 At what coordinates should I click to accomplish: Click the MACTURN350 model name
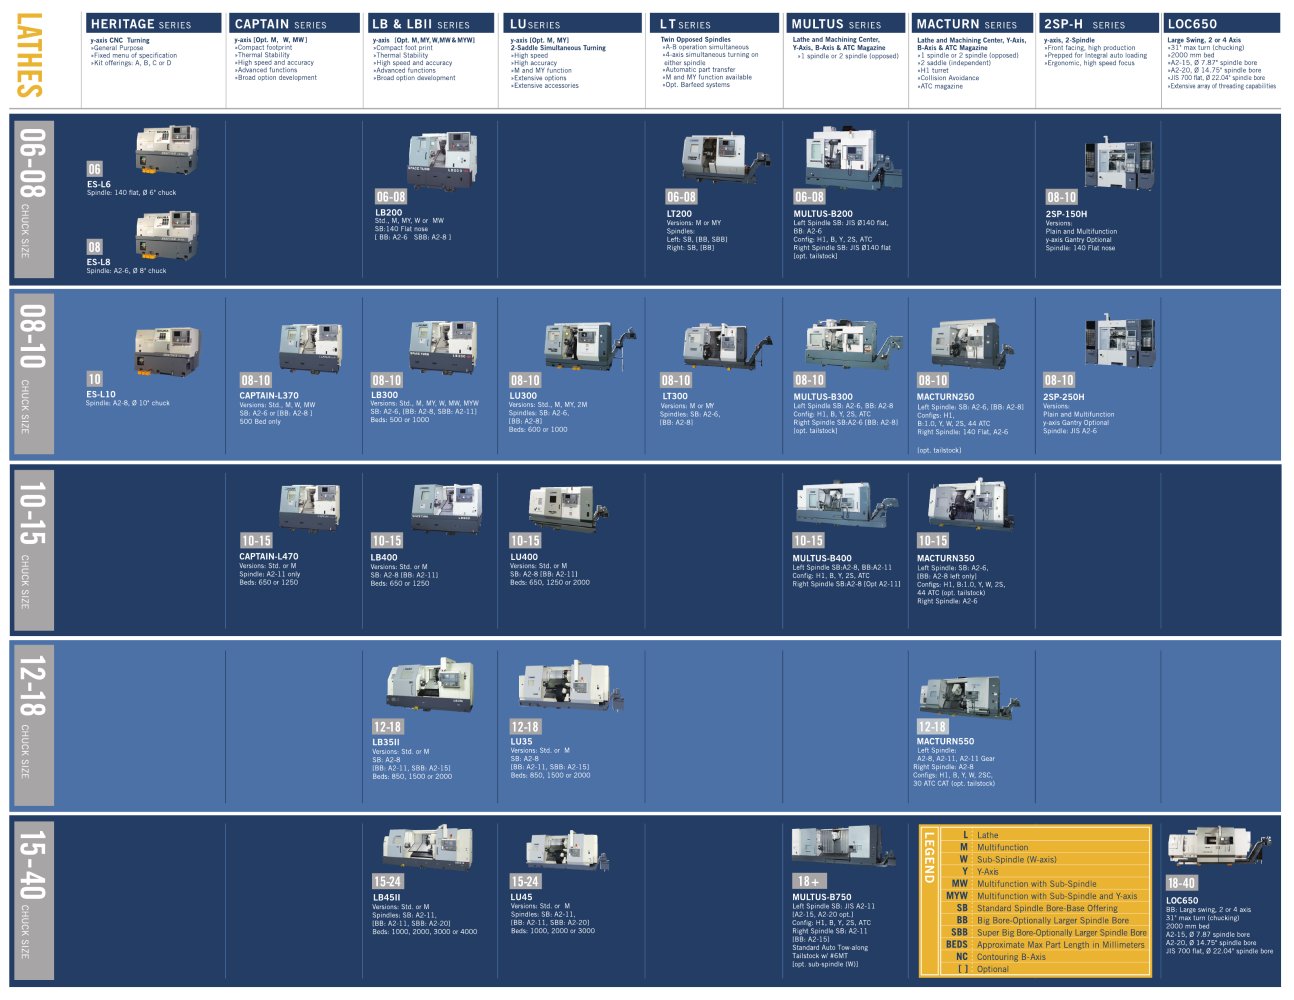(945, 558)
